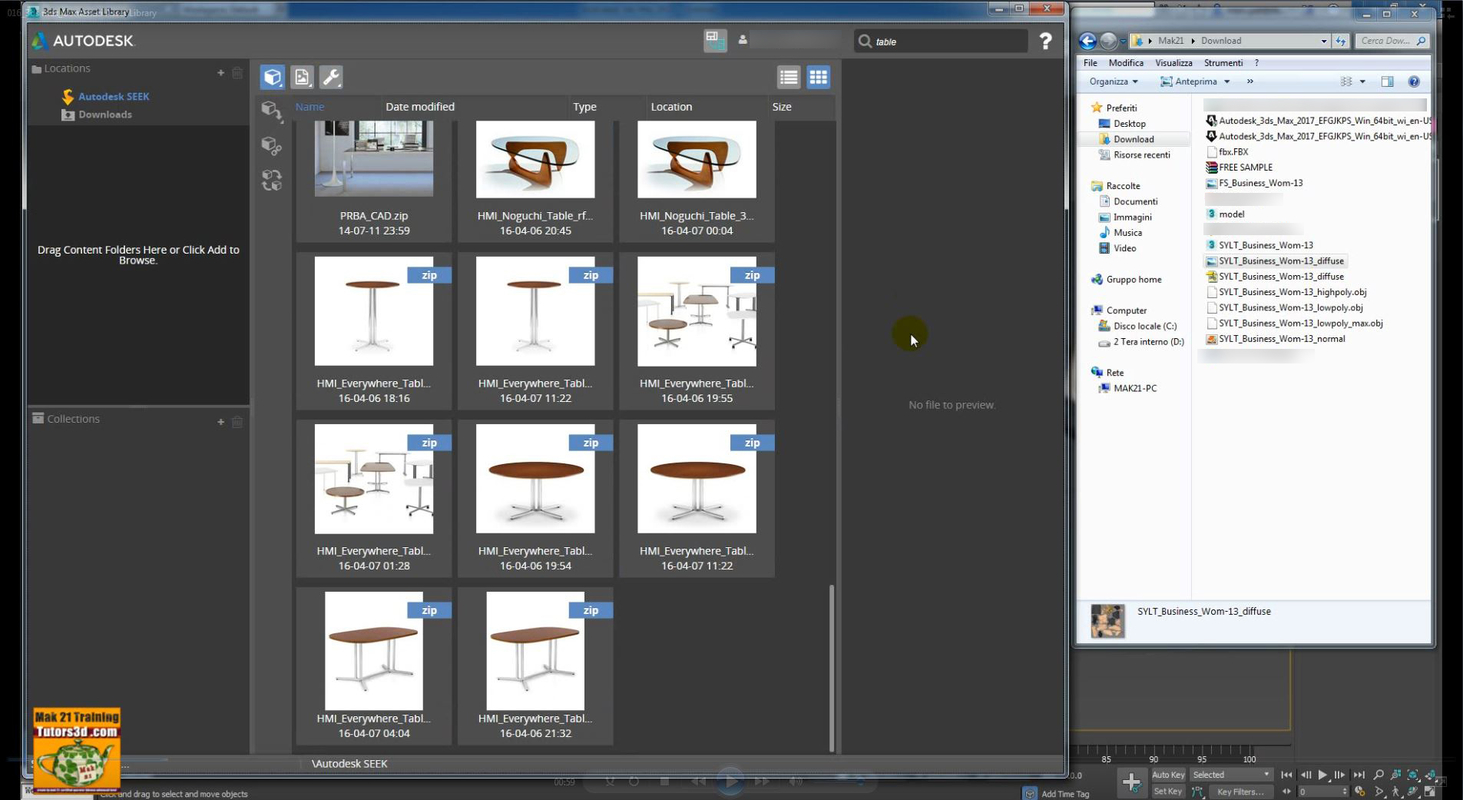1463x800 pixels.
Task: Enable Set Key mode
Action: click(1168, 791)
